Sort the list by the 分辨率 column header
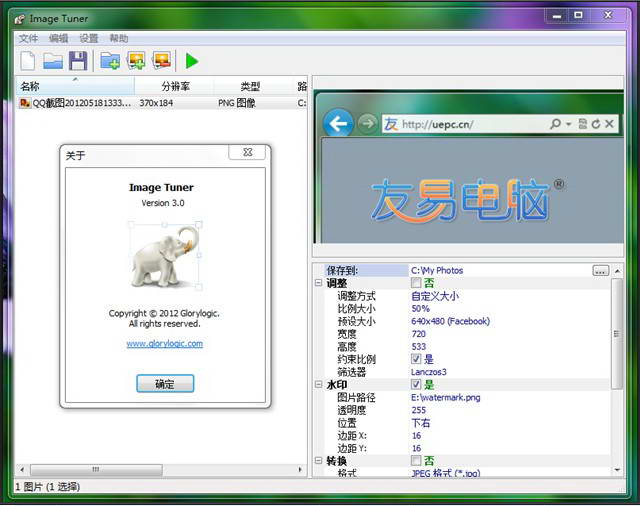The image size is (640, 506). point(174,86)
